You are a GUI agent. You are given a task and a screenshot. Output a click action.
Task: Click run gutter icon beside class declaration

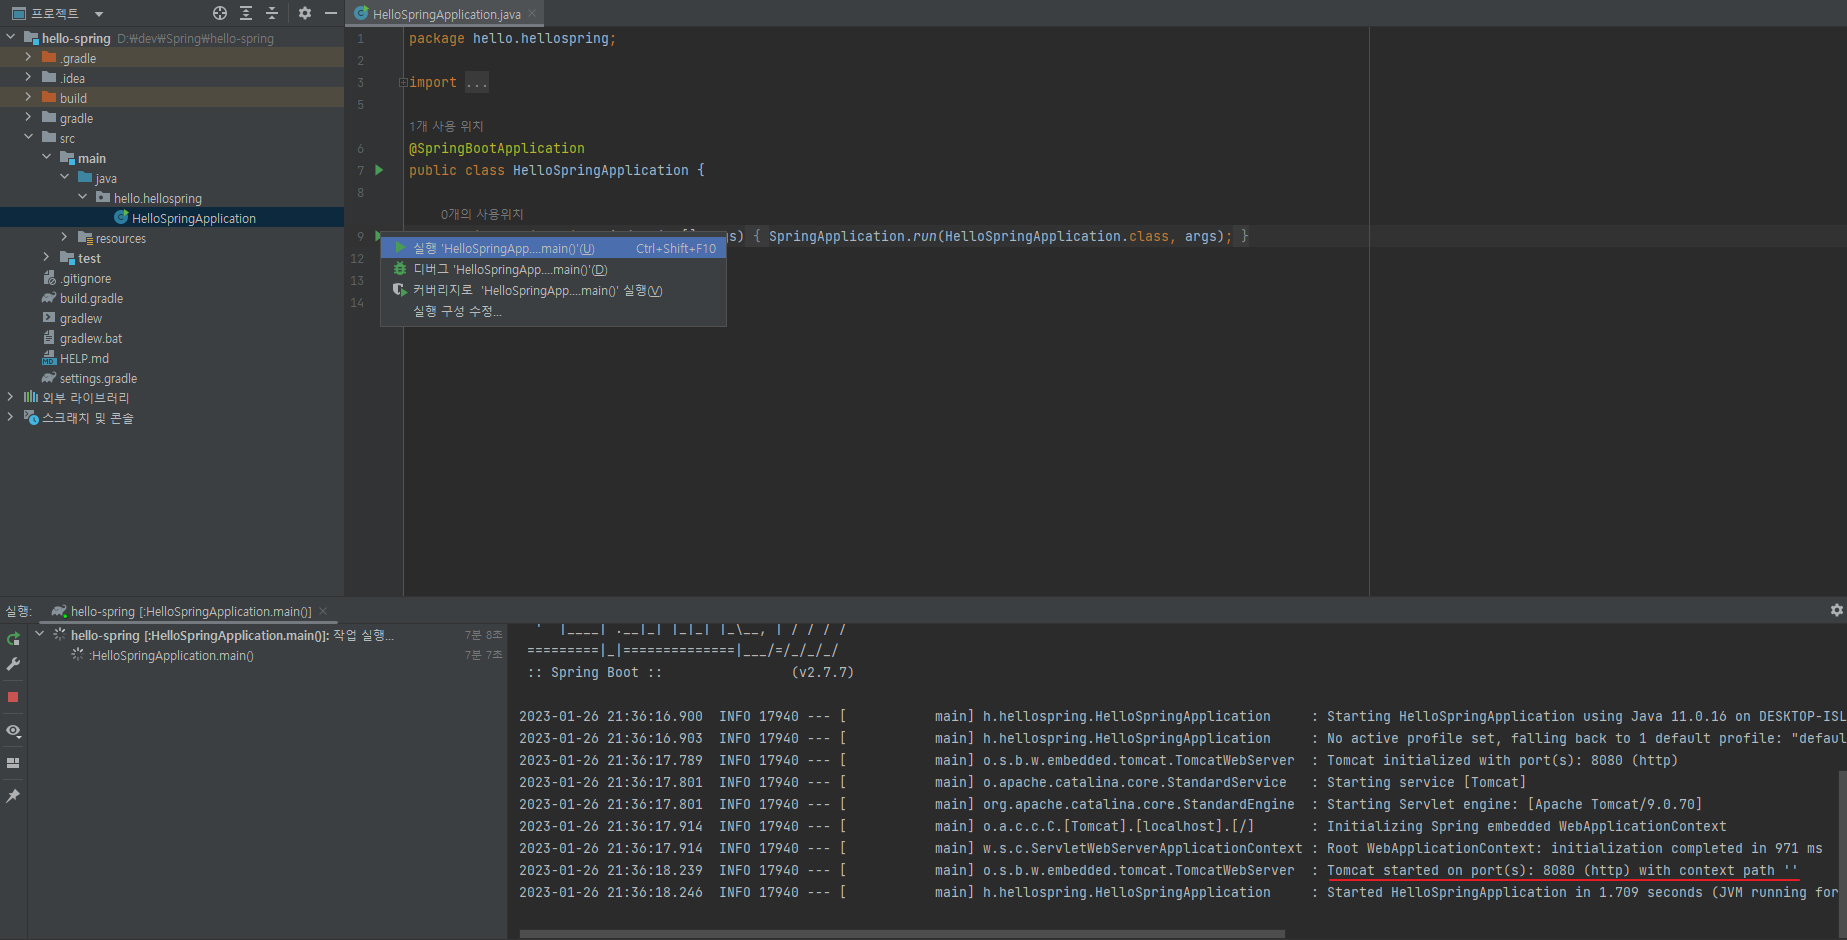coord(379,170)
